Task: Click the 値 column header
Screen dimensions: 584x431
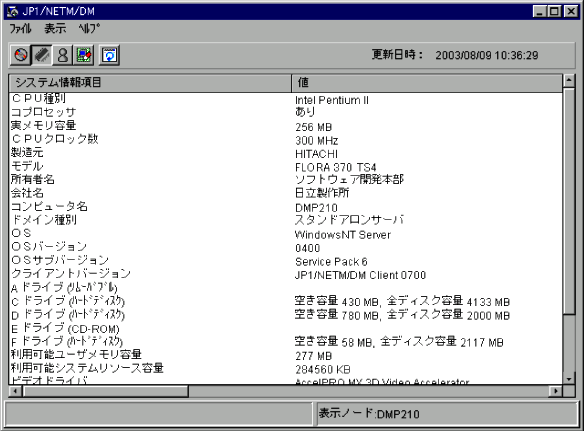Action: [x=426, y=83]
